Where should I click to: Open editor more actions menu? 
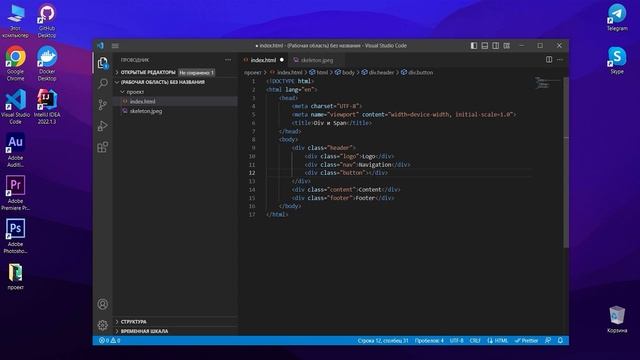pyautogui.click(x=560, y=60)
